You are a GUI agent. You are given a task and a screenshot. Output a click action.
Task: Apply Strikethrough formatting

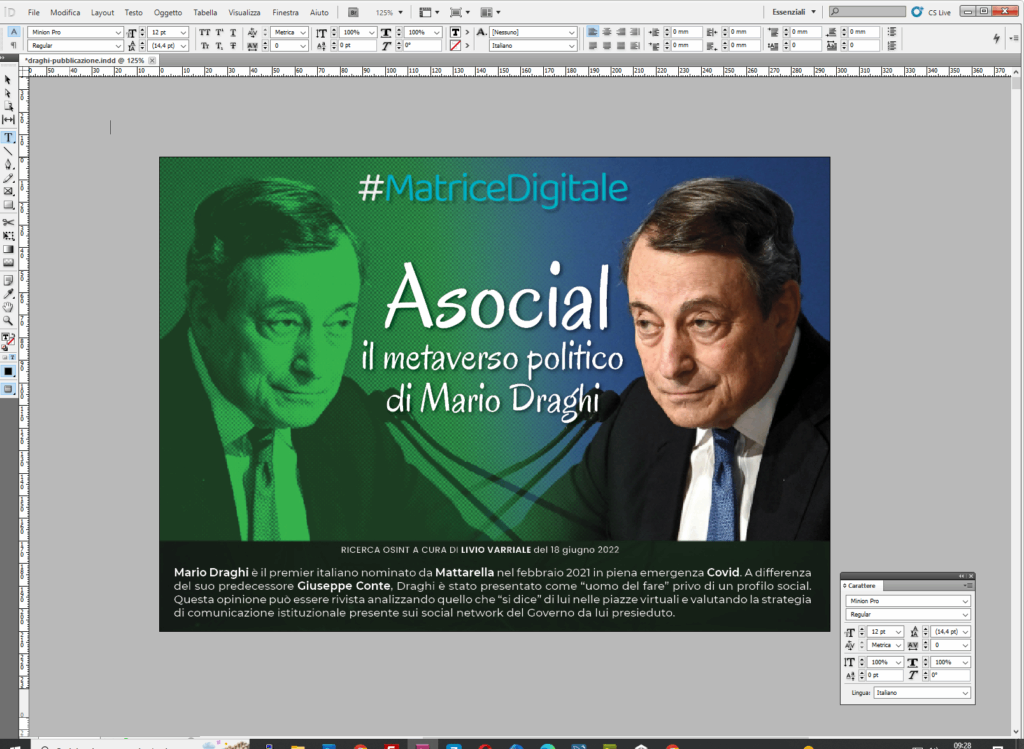(x=233, y=46)
